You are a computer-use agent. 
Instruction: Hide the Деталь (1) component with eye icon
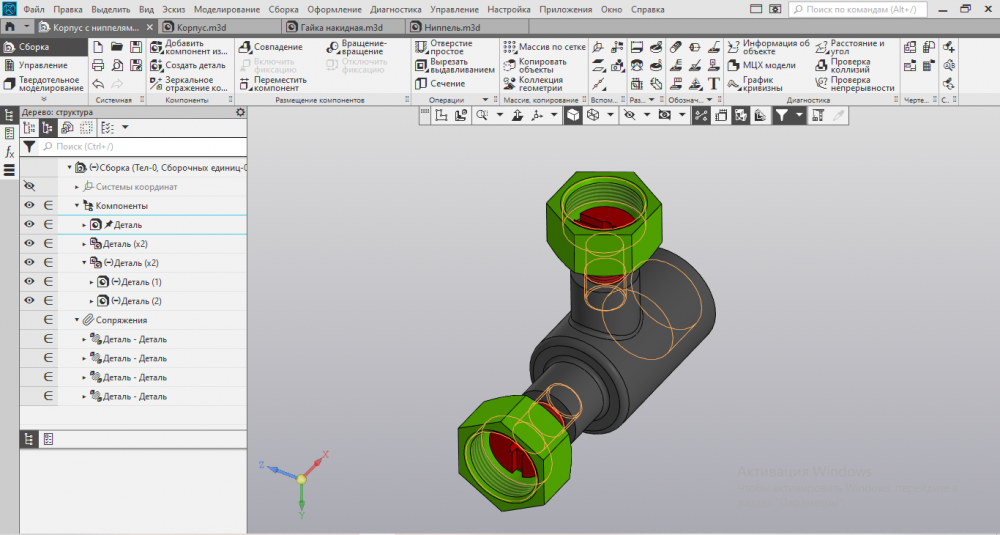pos(29,282)
